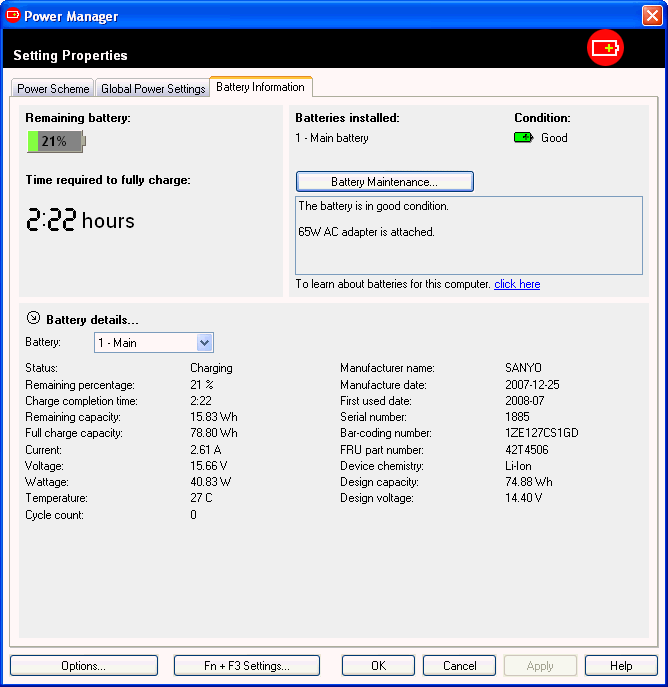Screen dimensions: 668x687
Task: Click the battery condition message box
Action: point(468,235)
